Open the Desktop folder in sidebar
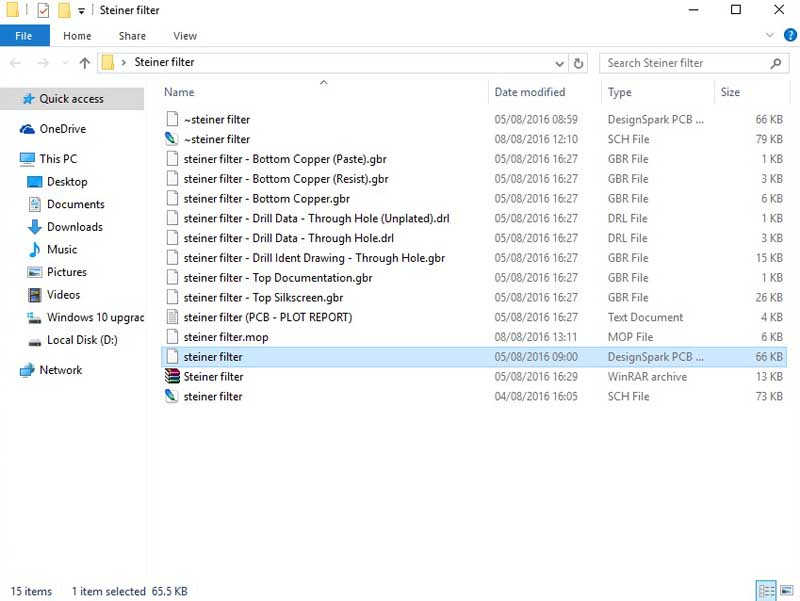This screenshot has width=800, height=601. (67, 182)
